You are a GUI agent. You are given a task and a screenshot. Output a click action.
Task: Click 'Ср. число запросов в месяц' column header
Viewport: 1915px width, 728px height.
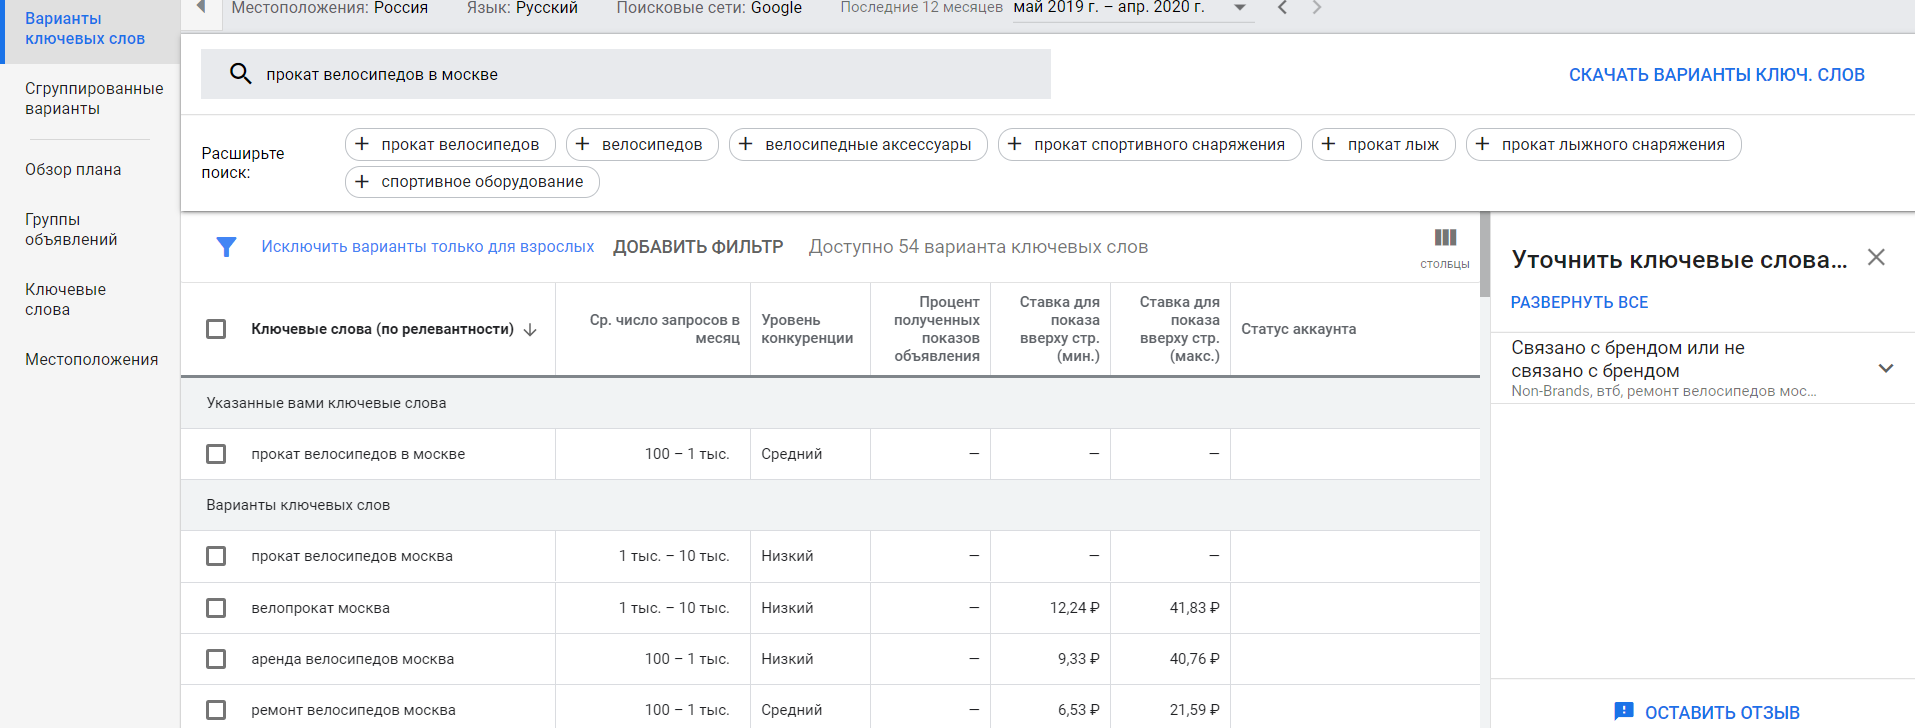tap(665, 329)
